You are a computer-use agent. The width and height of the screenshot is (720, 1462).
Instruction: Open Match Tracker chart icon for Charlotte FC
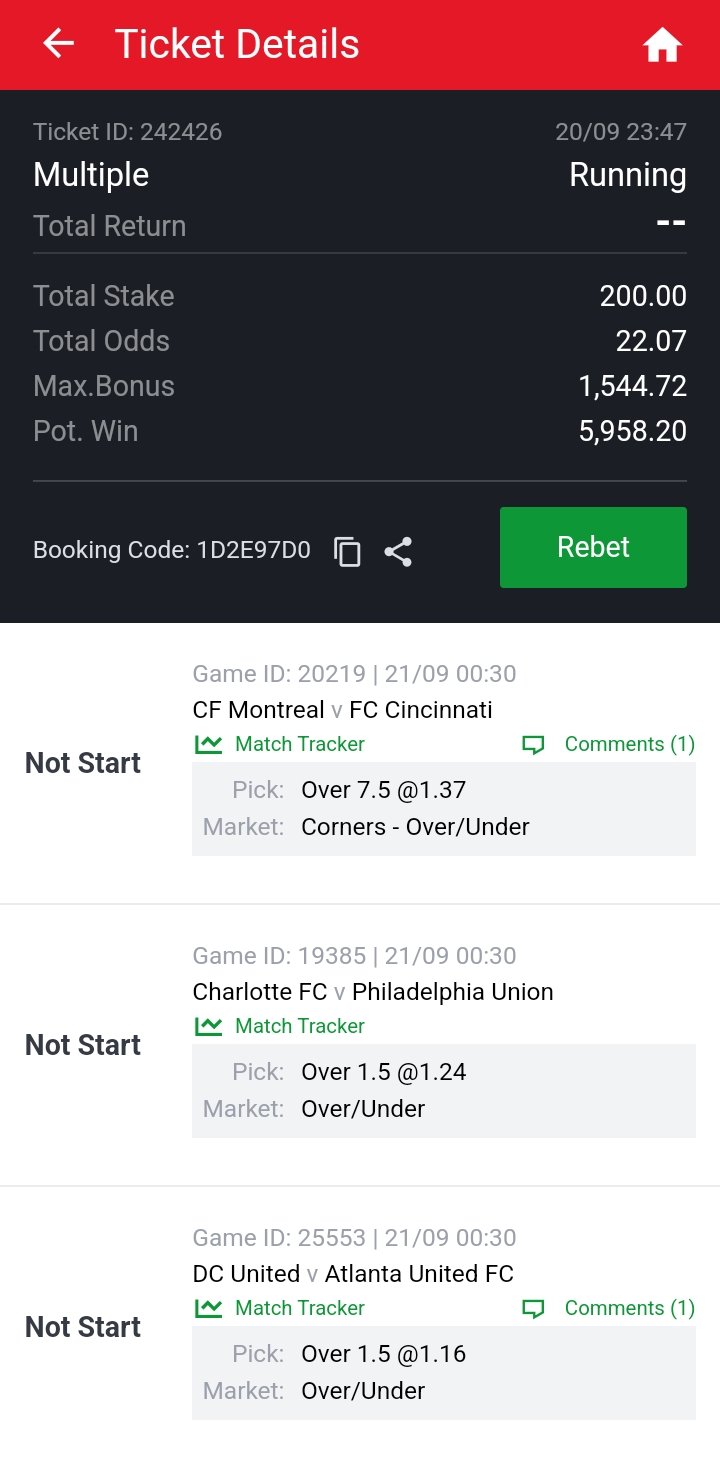(208, 1026)
